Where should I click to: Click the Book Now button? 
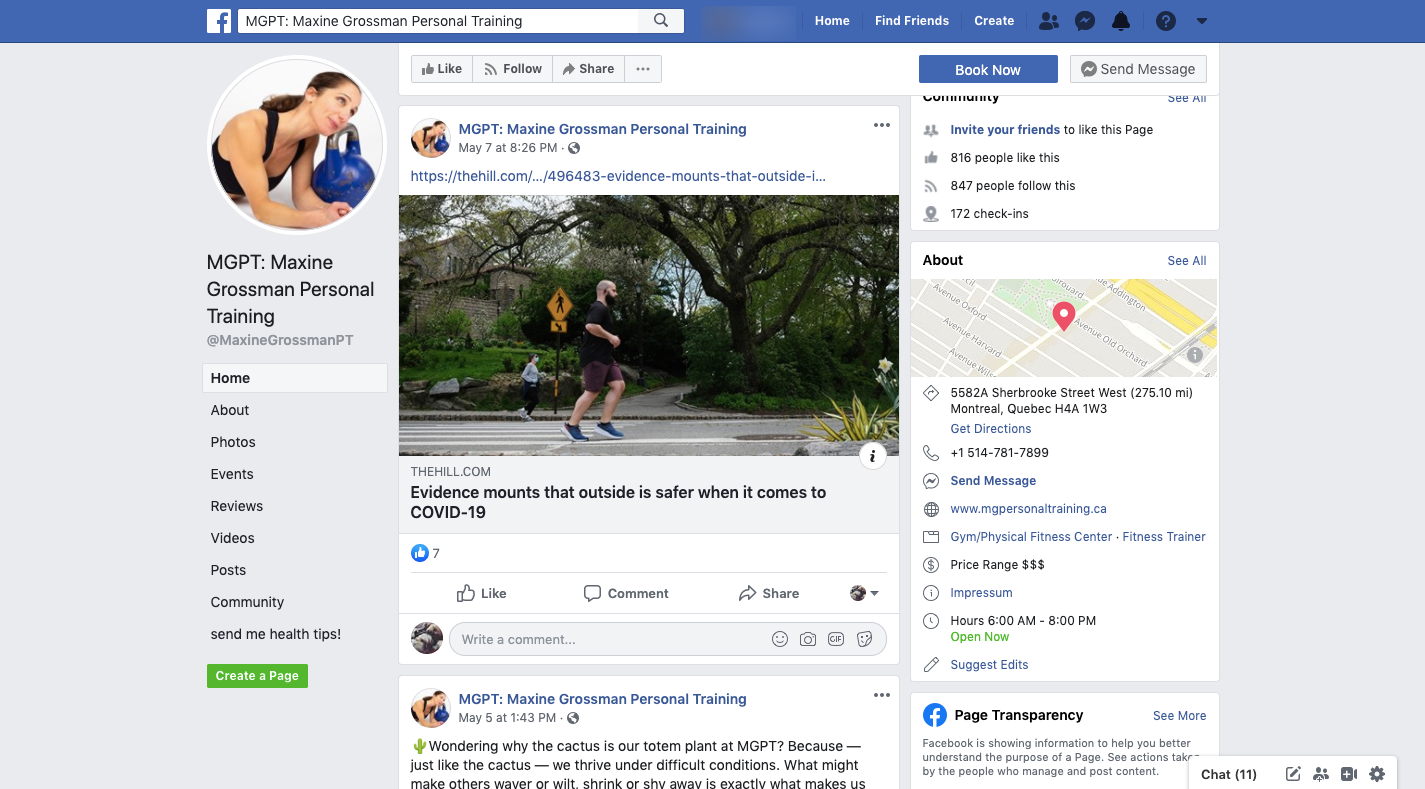click(x=988, y=69)
